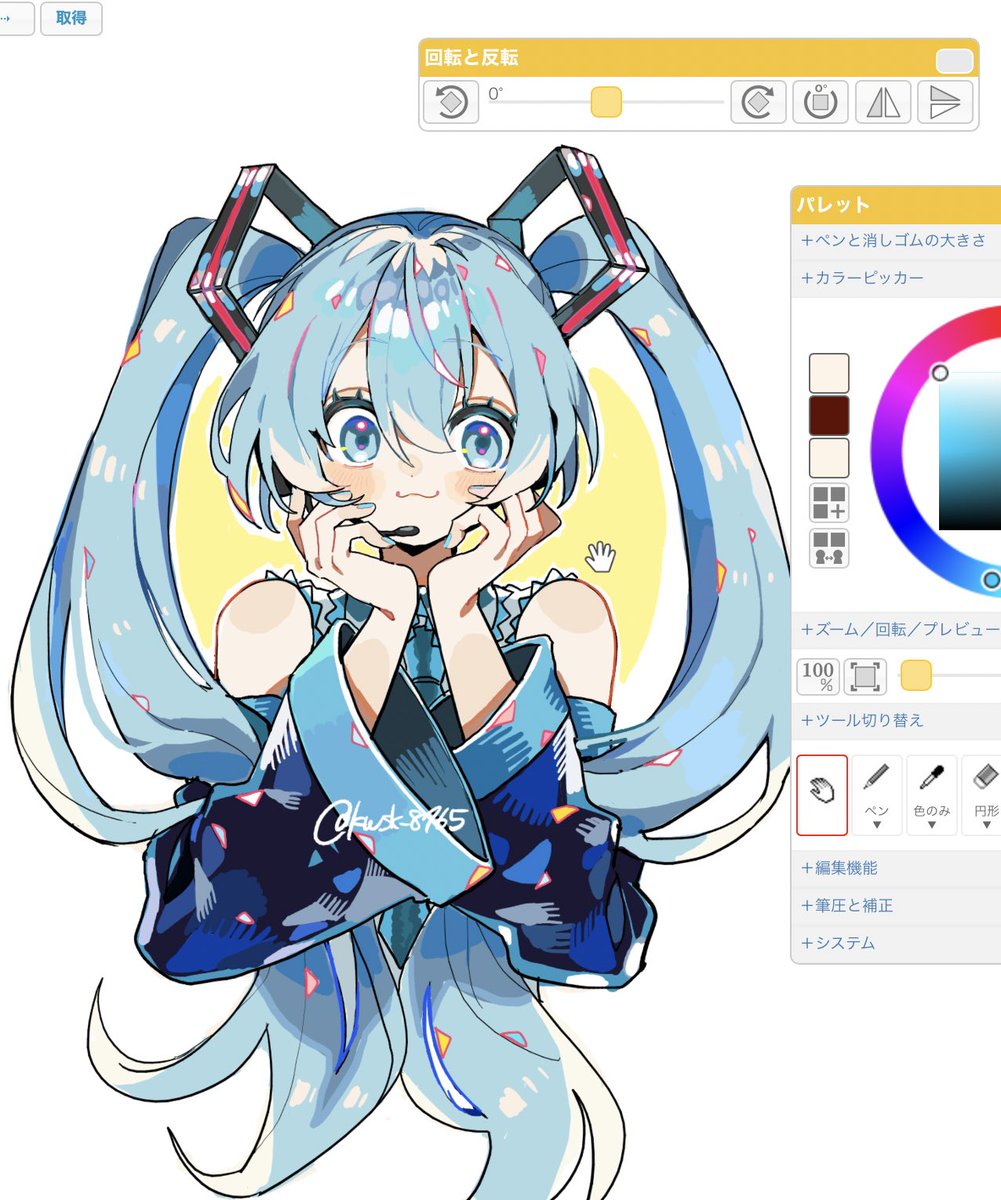Click the rotate clockwise icon

pos(758,102)
